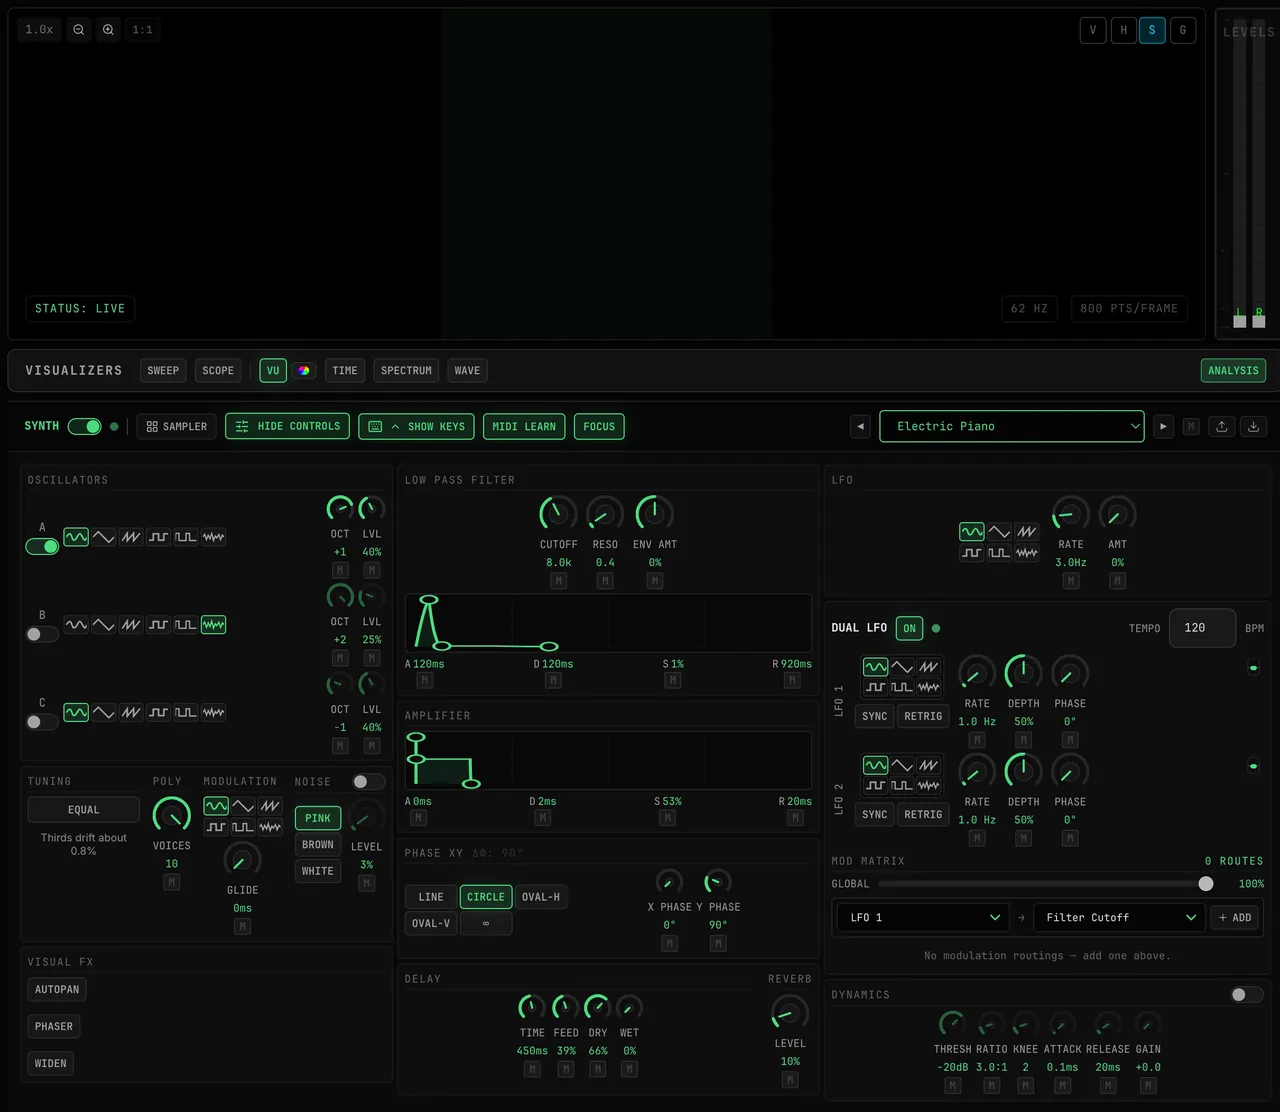
Task: Click the filter CUTOFF knob
Action: coord(558,513)
